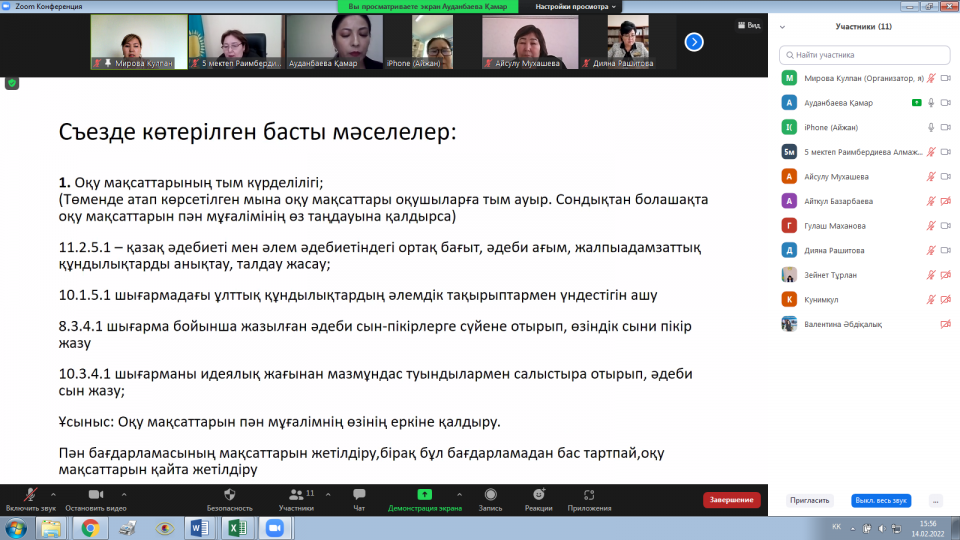Open the Настройки просмотра view options dropdown
The width and height of the screenshot is (960, 540).
pyautogui.click(x=576, y=6)
